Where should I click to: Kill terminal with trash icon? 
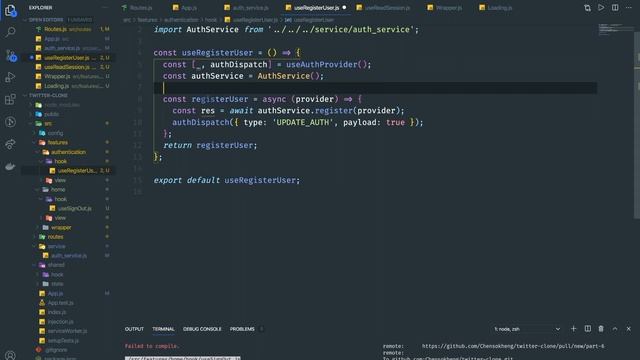601,329
